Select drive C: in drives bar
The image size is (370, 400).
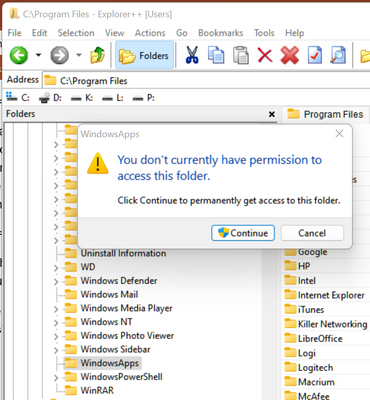[x=18, y=98]
